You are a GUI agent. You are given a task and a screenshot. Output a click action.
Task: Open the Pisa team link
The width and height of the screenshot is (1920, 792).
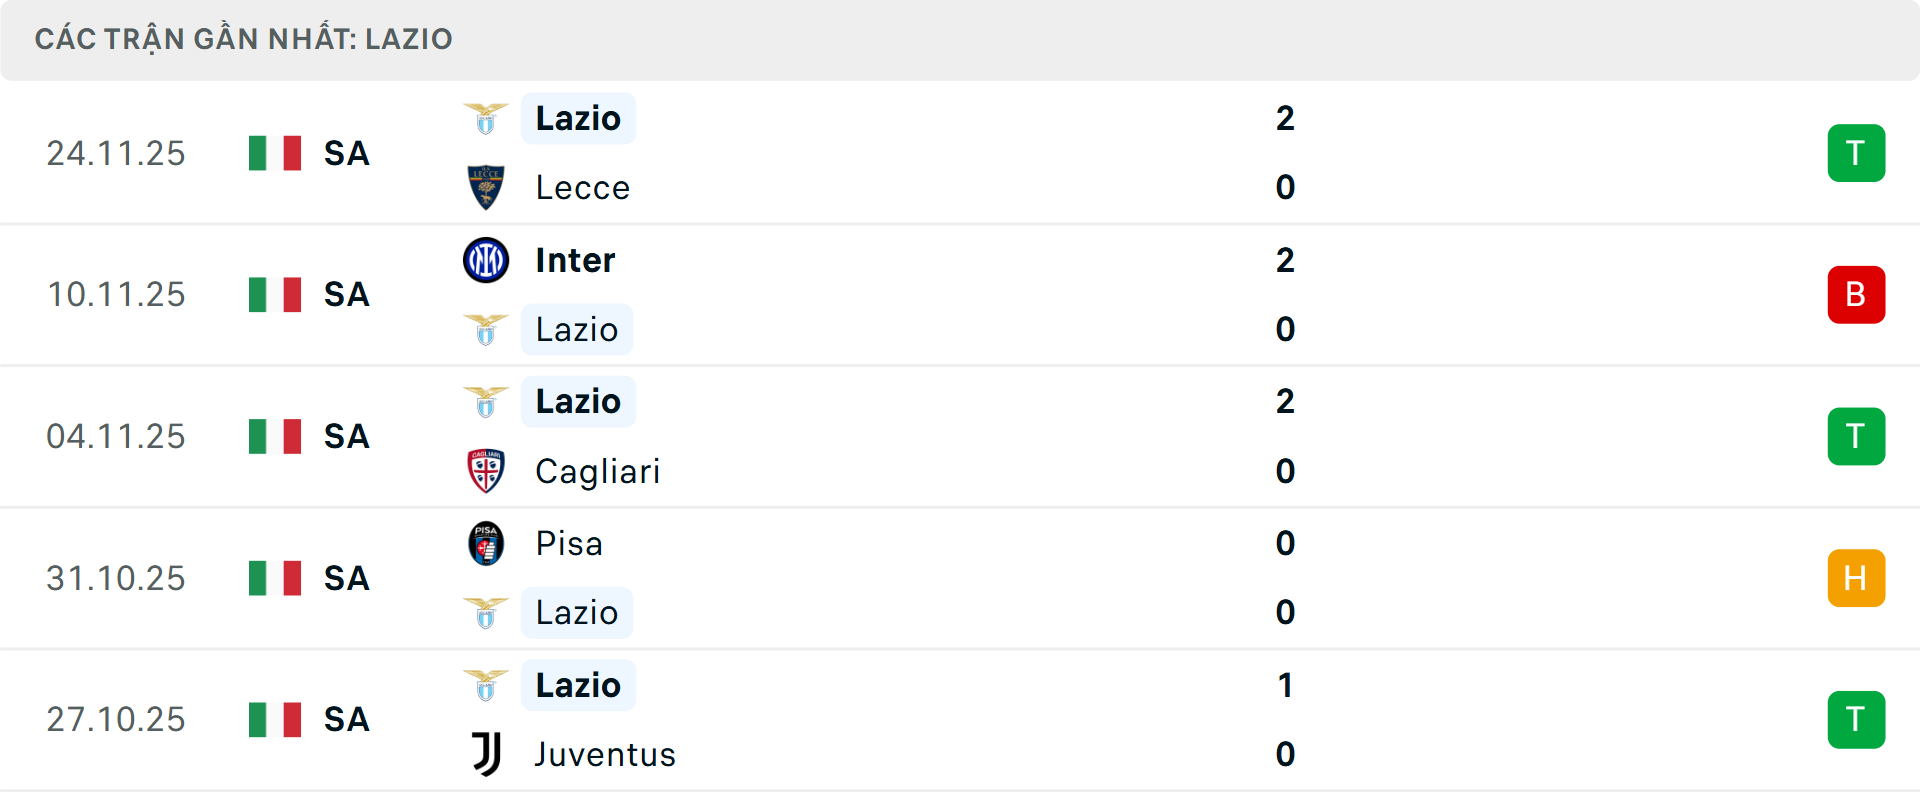click(569, 544)
